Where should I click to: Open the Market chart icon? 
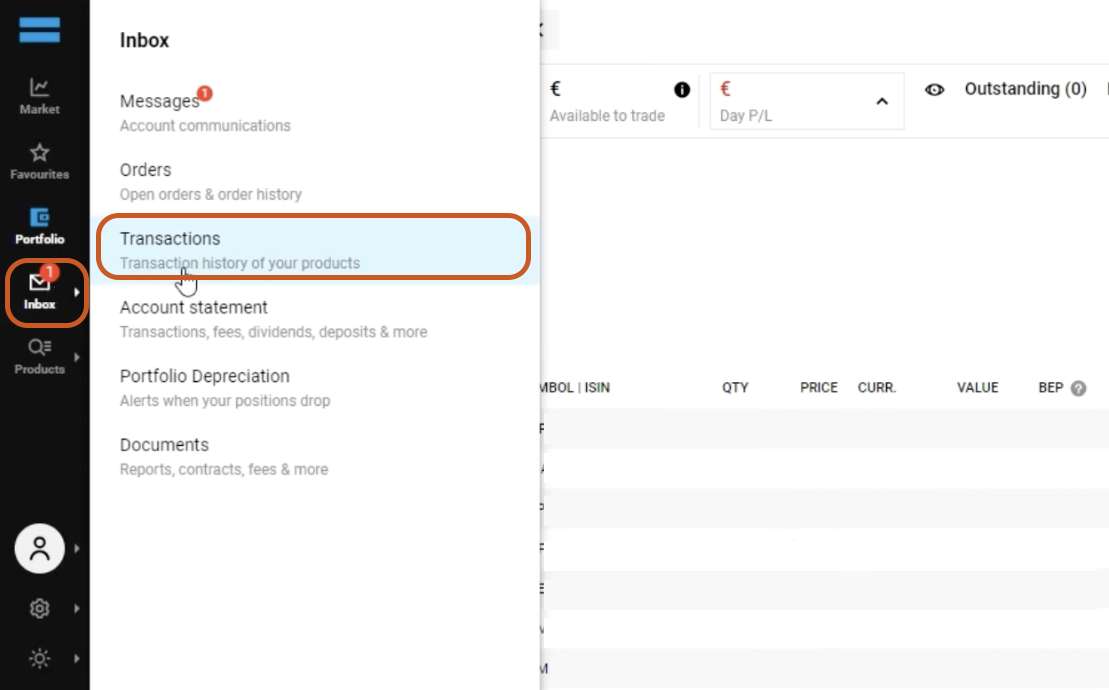[x=40, y=89]
